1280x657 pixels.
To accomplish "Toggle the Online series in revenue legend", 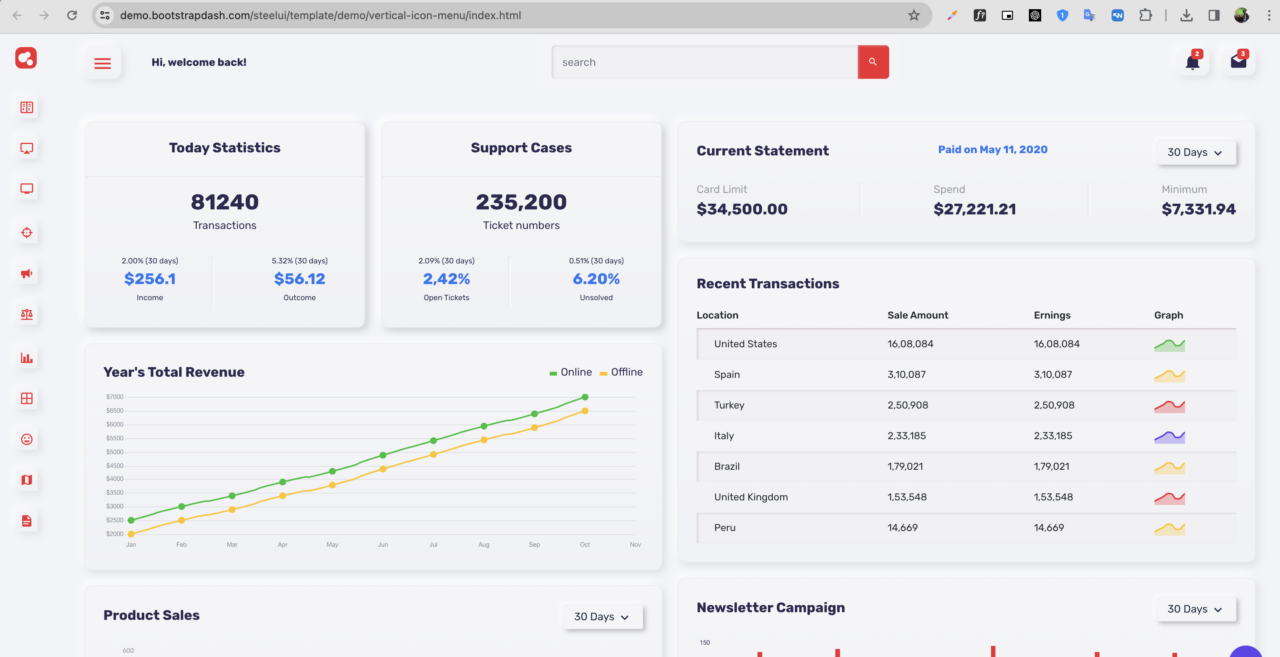I will (x=571, y=372).
